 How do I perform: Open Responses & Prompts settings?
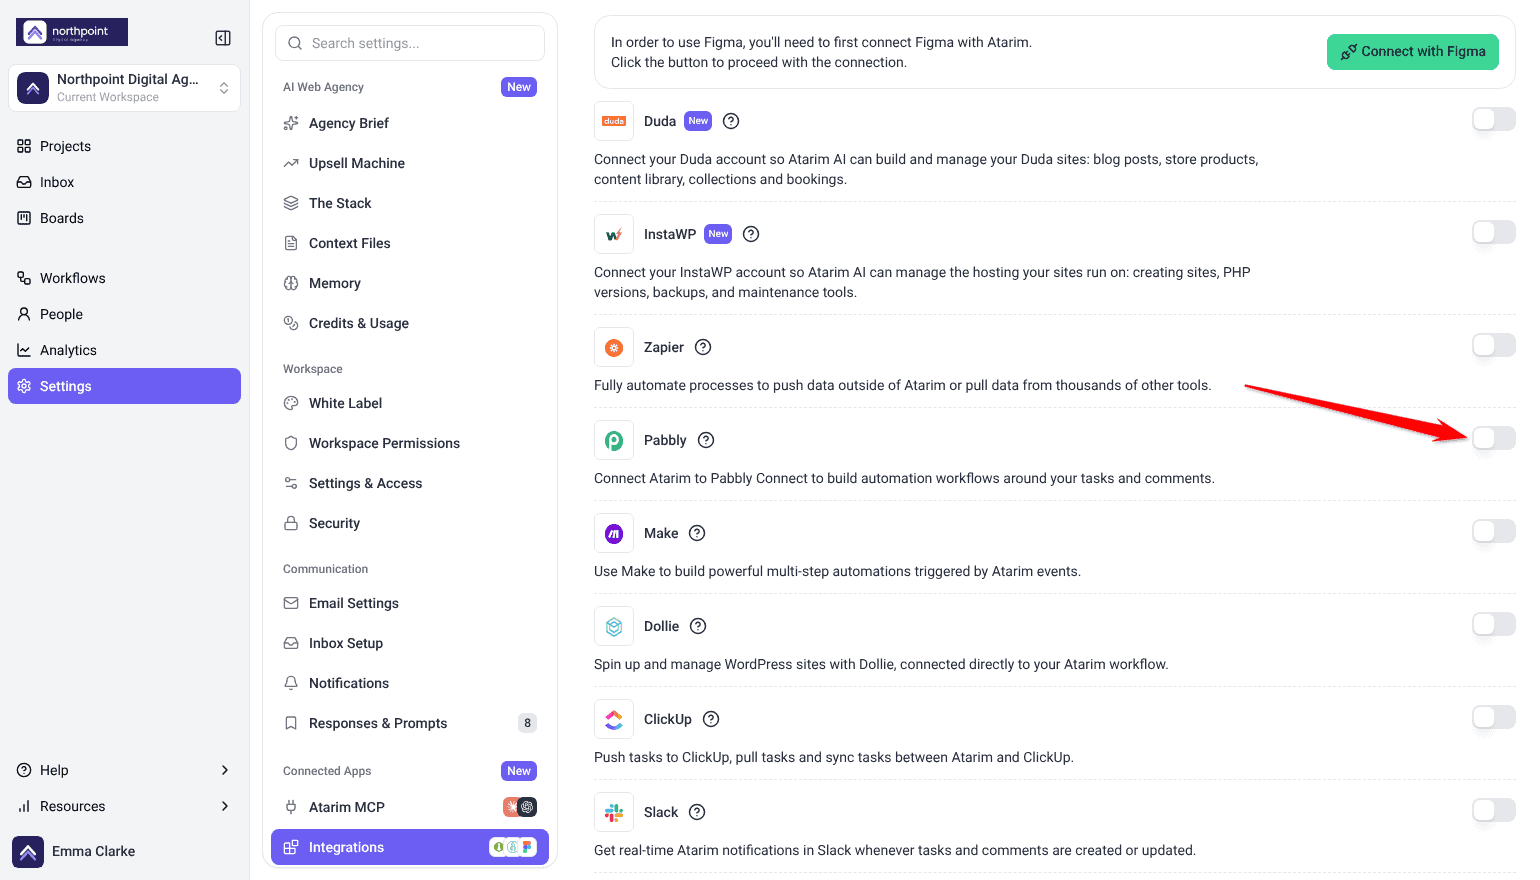(x=410, y=723)
